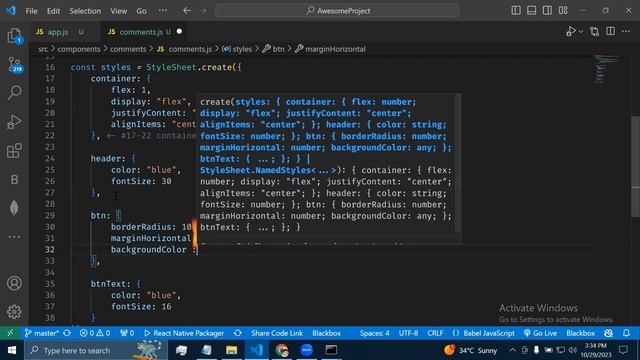Go forward using navigation arrow
This screenshot has width=640, height=360.
click(203, 11)
